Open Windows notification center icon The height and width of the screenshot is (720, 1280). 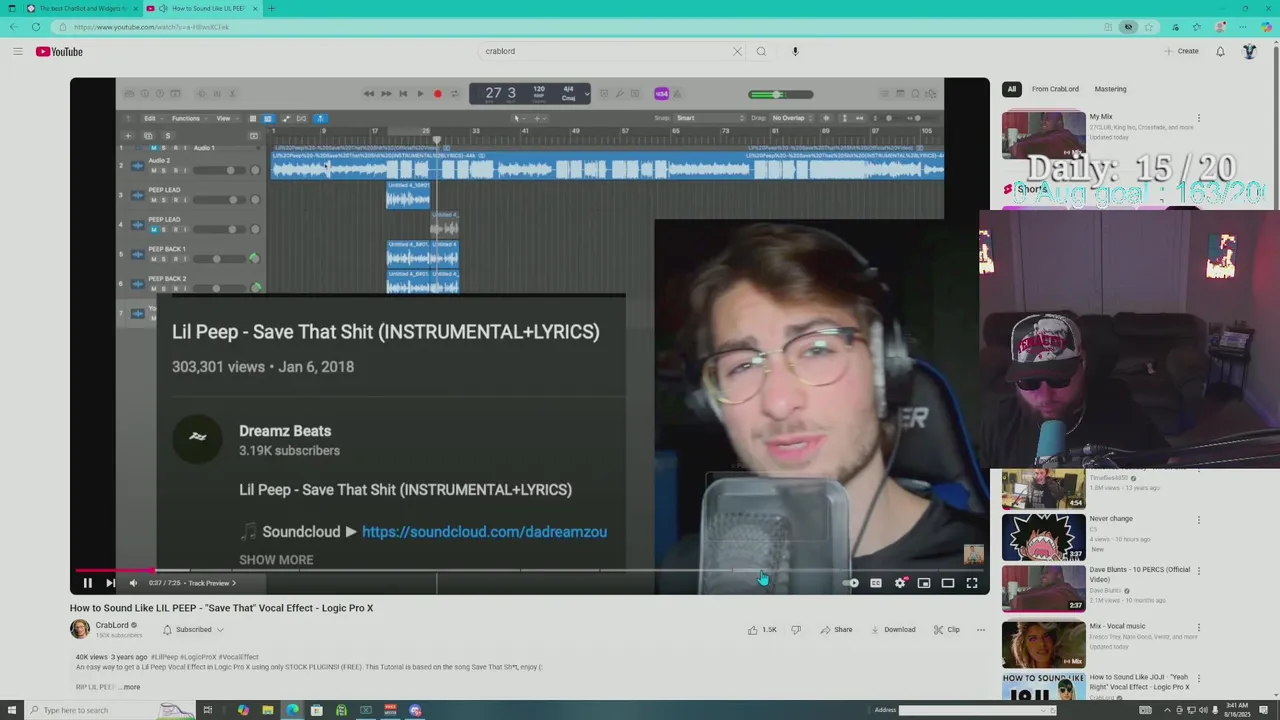pyautogui.click(x=1263, y=710)
